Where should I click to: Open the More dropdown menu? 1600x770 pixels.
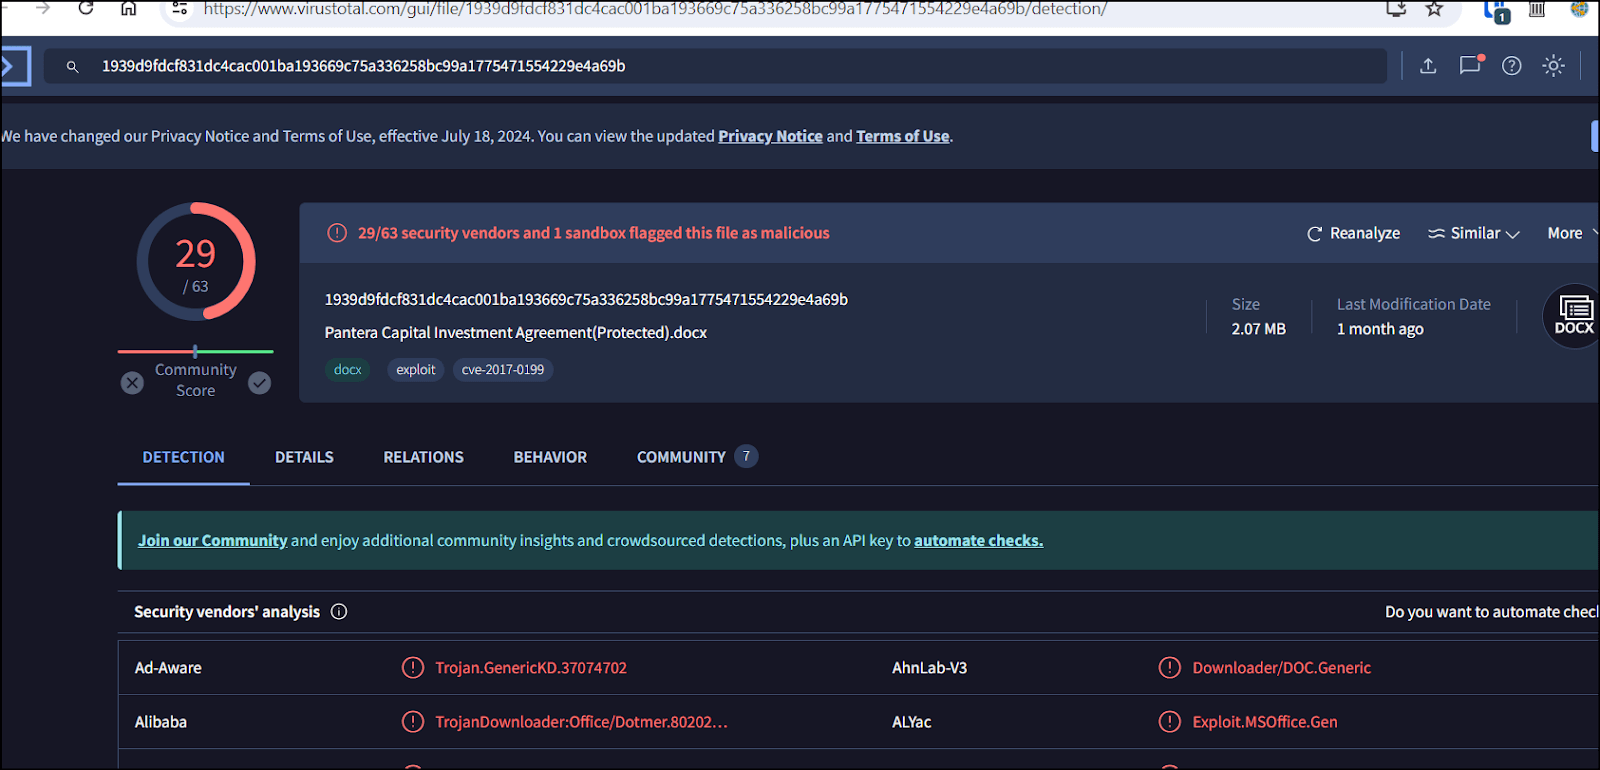[1572, 233]
